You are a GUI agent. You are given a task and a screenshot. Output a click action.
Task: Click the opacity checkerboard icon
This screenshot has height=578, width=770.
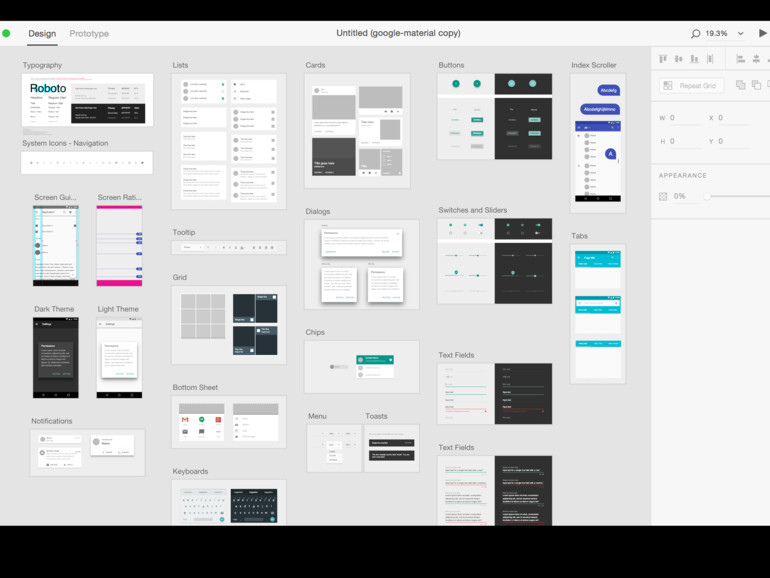(x=663, y=196)
